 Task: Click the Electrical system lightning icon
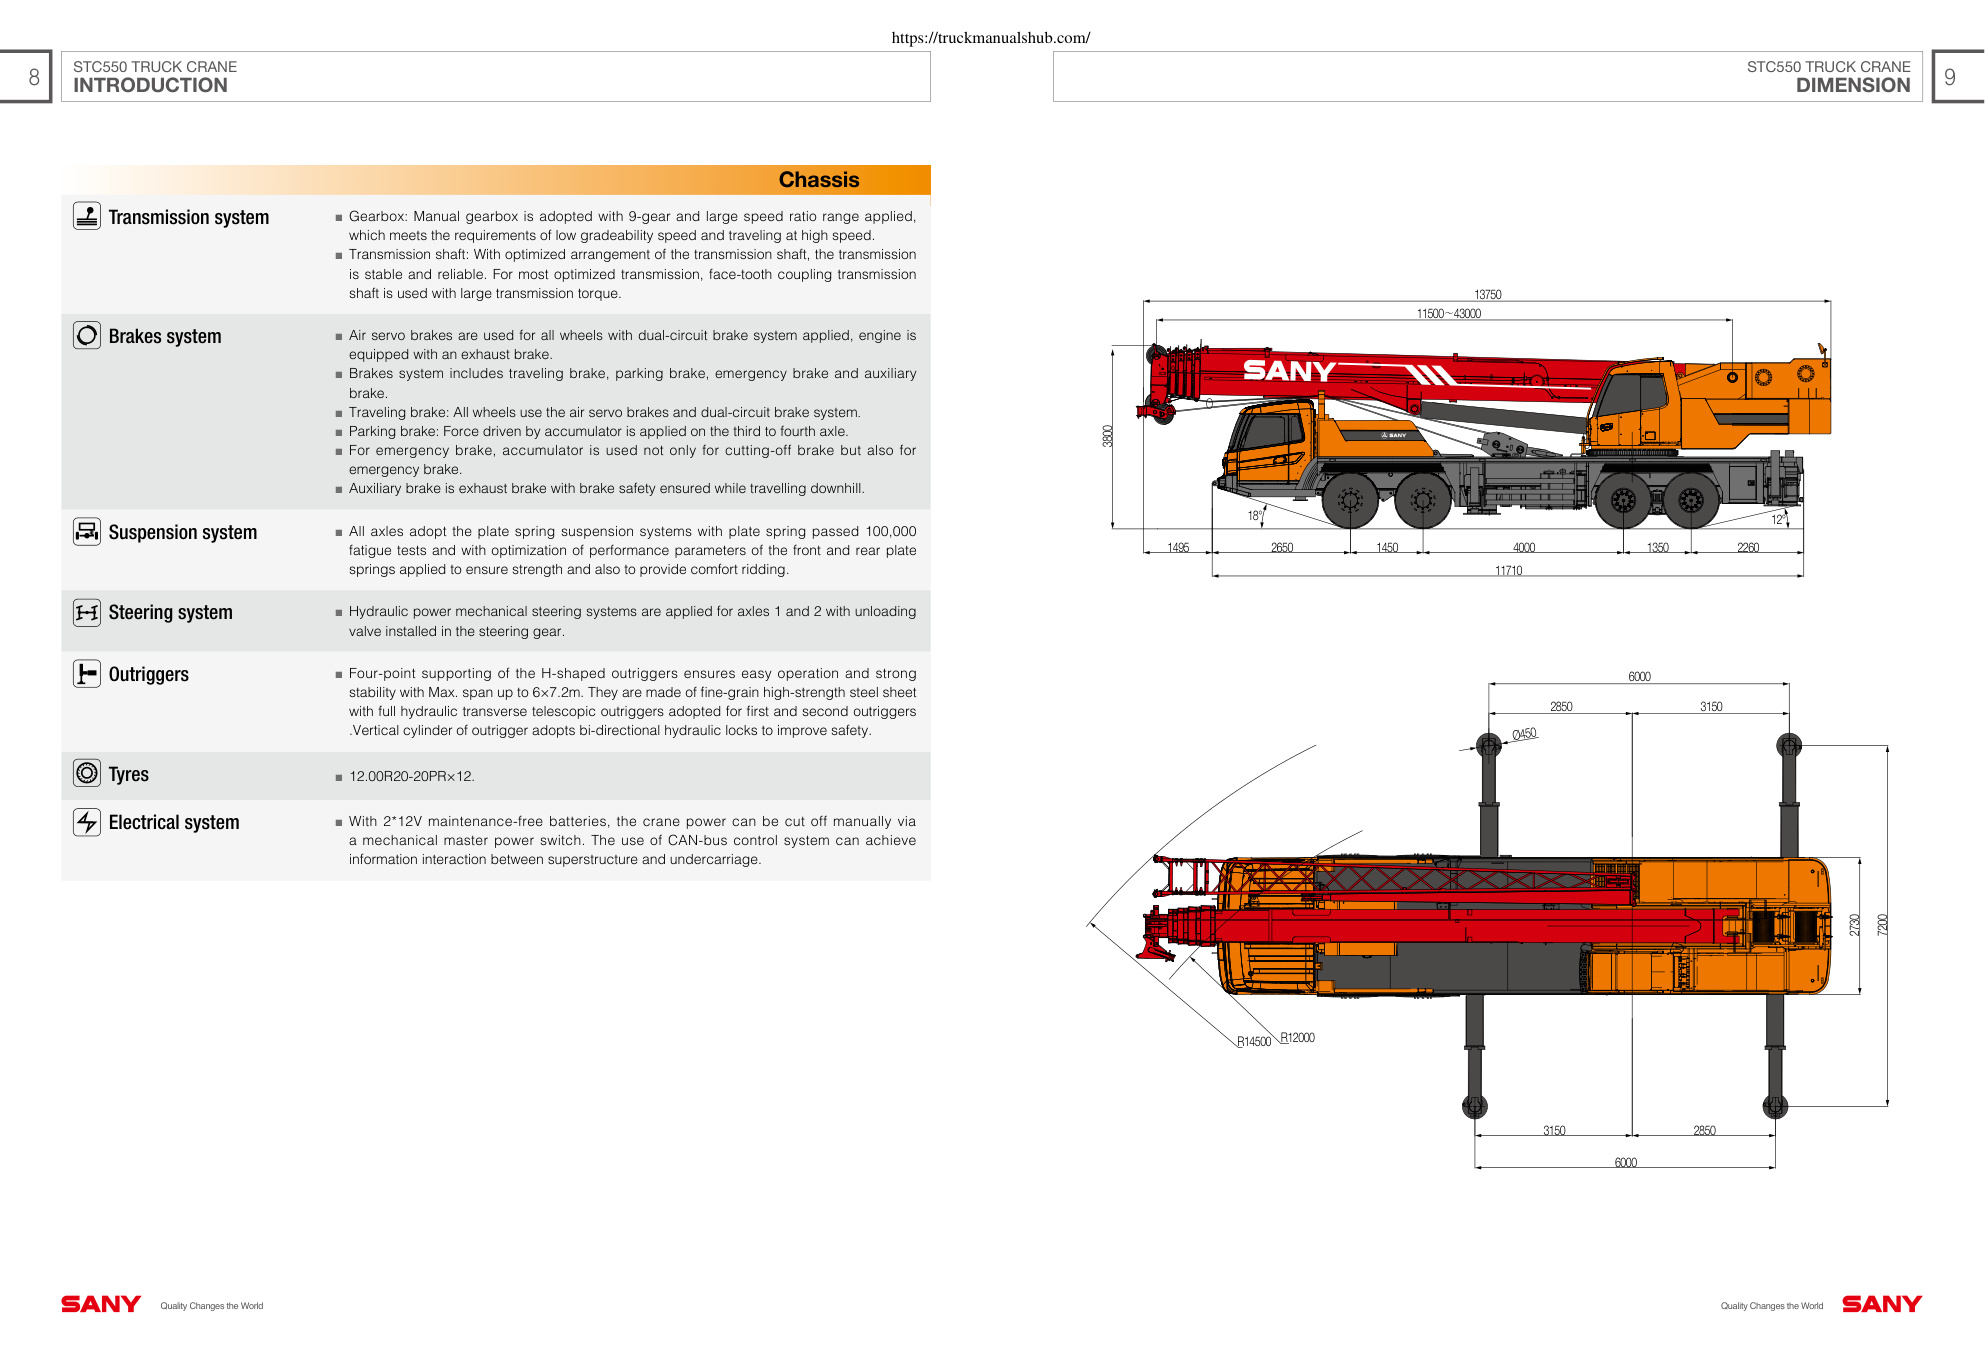click(x=87, y=822)
